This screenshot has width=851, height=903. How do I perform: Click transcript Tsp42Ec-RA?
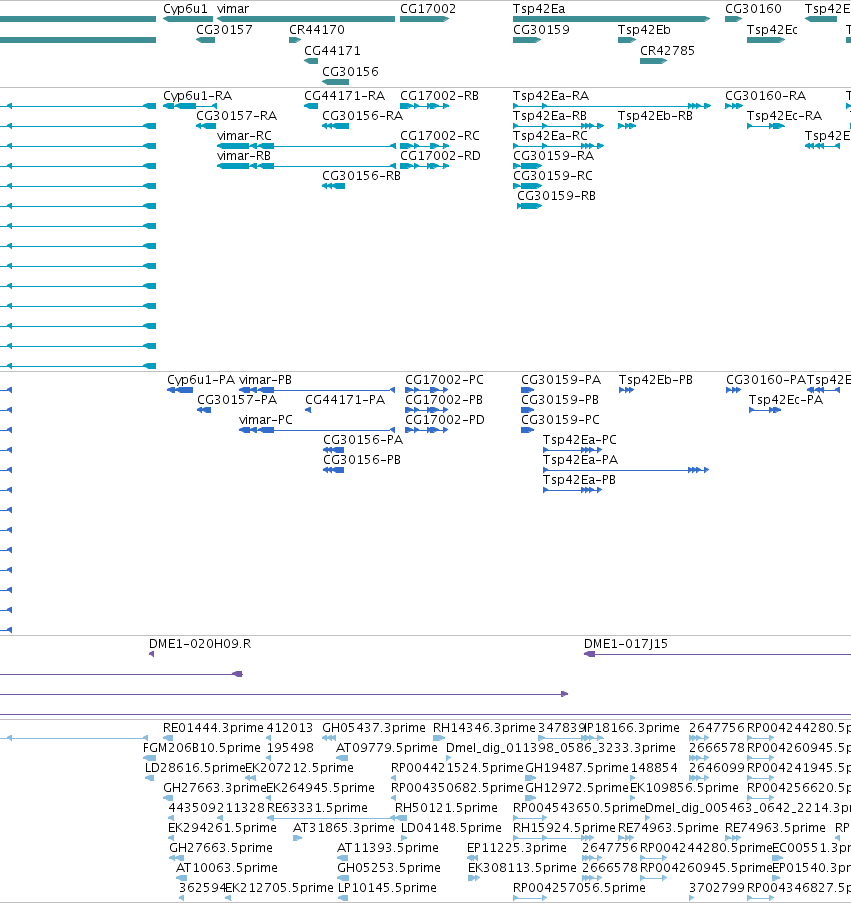[x=784, y=116]
